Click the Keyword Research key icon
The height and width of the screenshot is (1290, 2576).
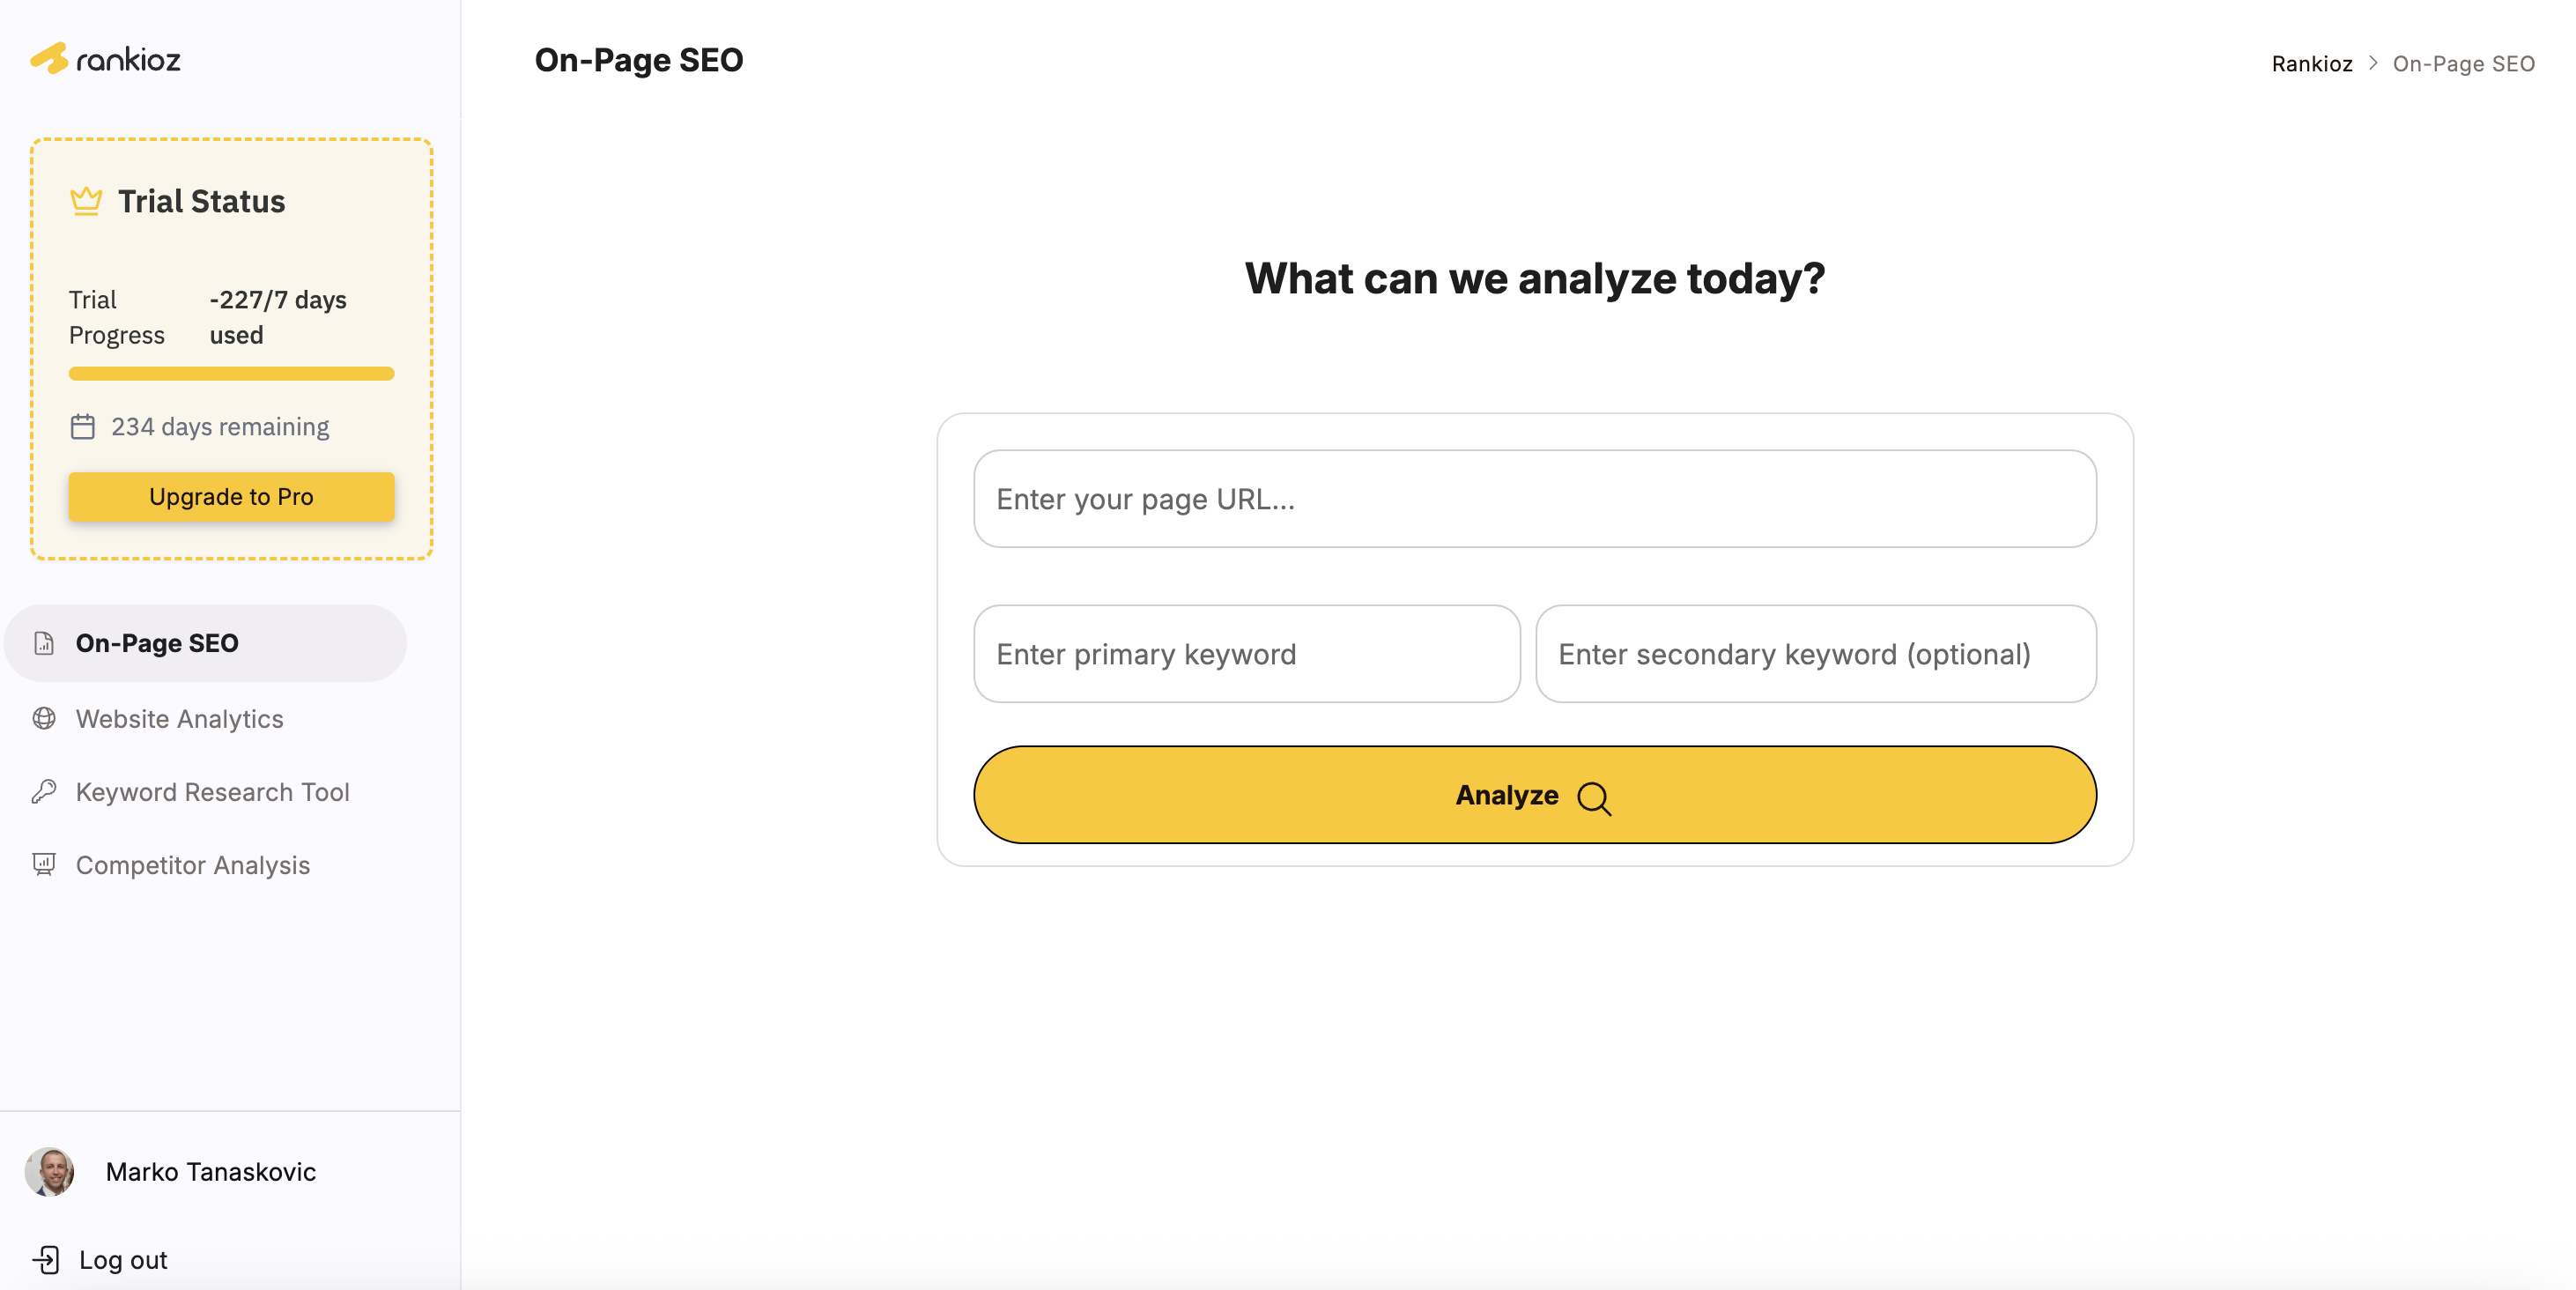click(x=44, y=792)
